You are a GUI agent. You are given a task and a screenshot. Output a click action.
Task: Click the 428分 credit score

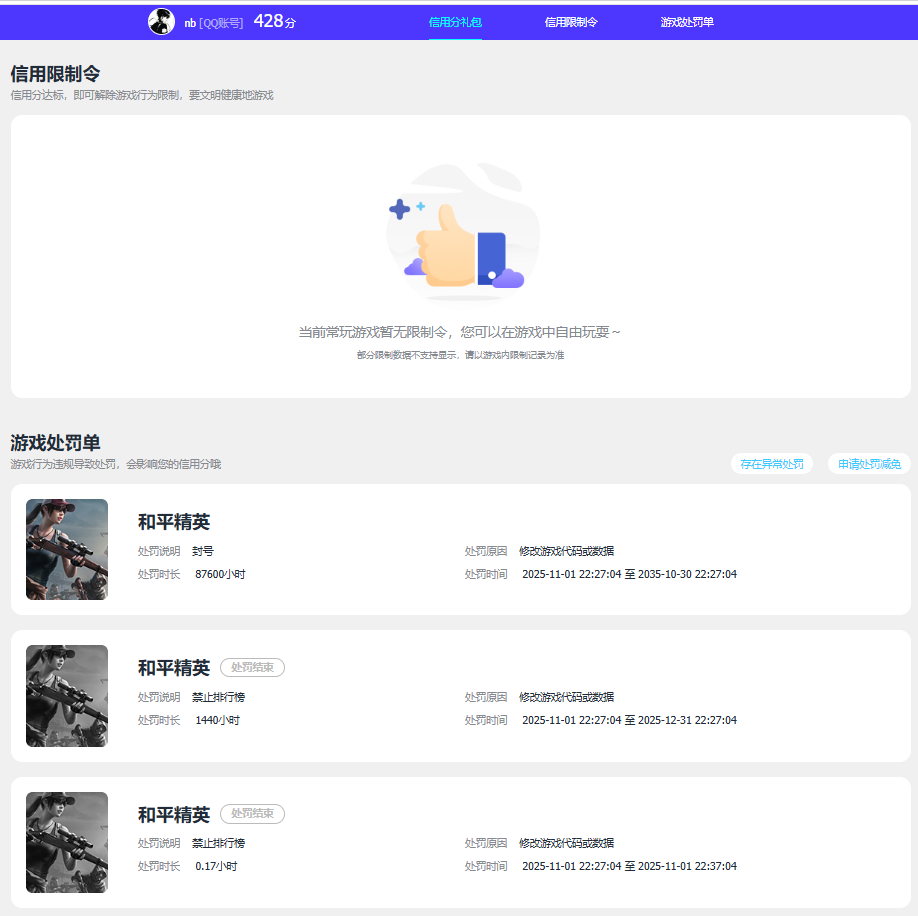click(x=275, y=22)
